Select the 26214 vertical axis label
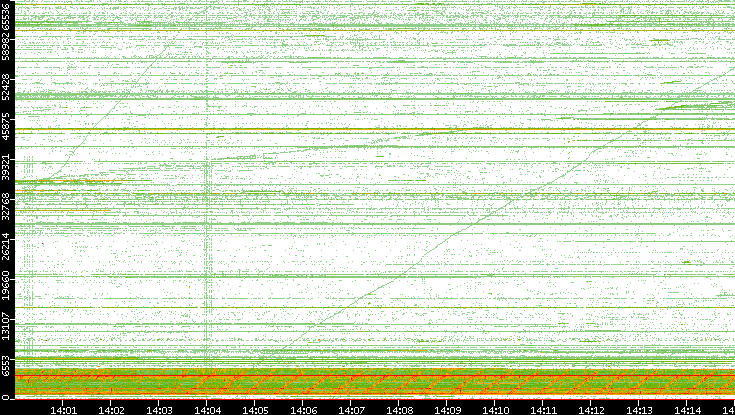The width and height of the screenshot is (735, 415). [5, 246]
